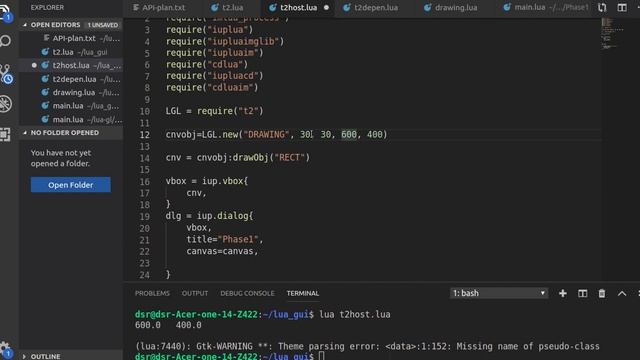The width and height of the screenshot is (640, 360).
Task: Click line number 12 in the gutter
Action: click(144, 135)
